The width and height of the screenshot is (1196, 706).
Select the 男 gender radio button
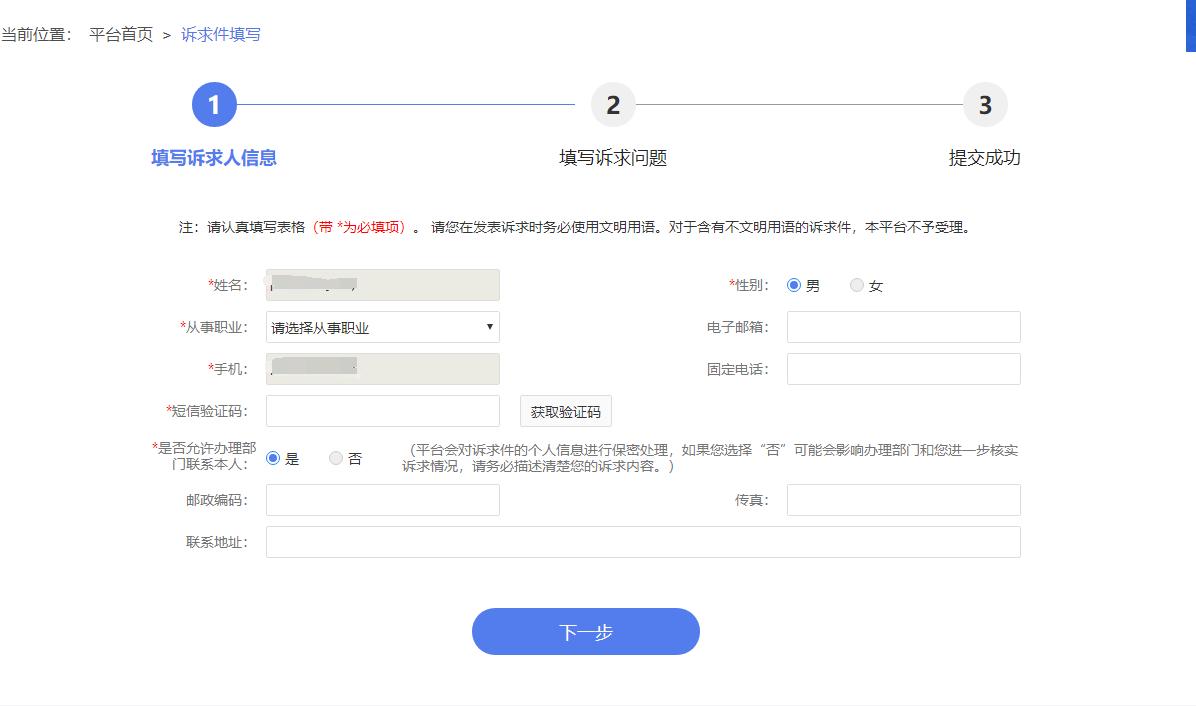click(794, 285)
